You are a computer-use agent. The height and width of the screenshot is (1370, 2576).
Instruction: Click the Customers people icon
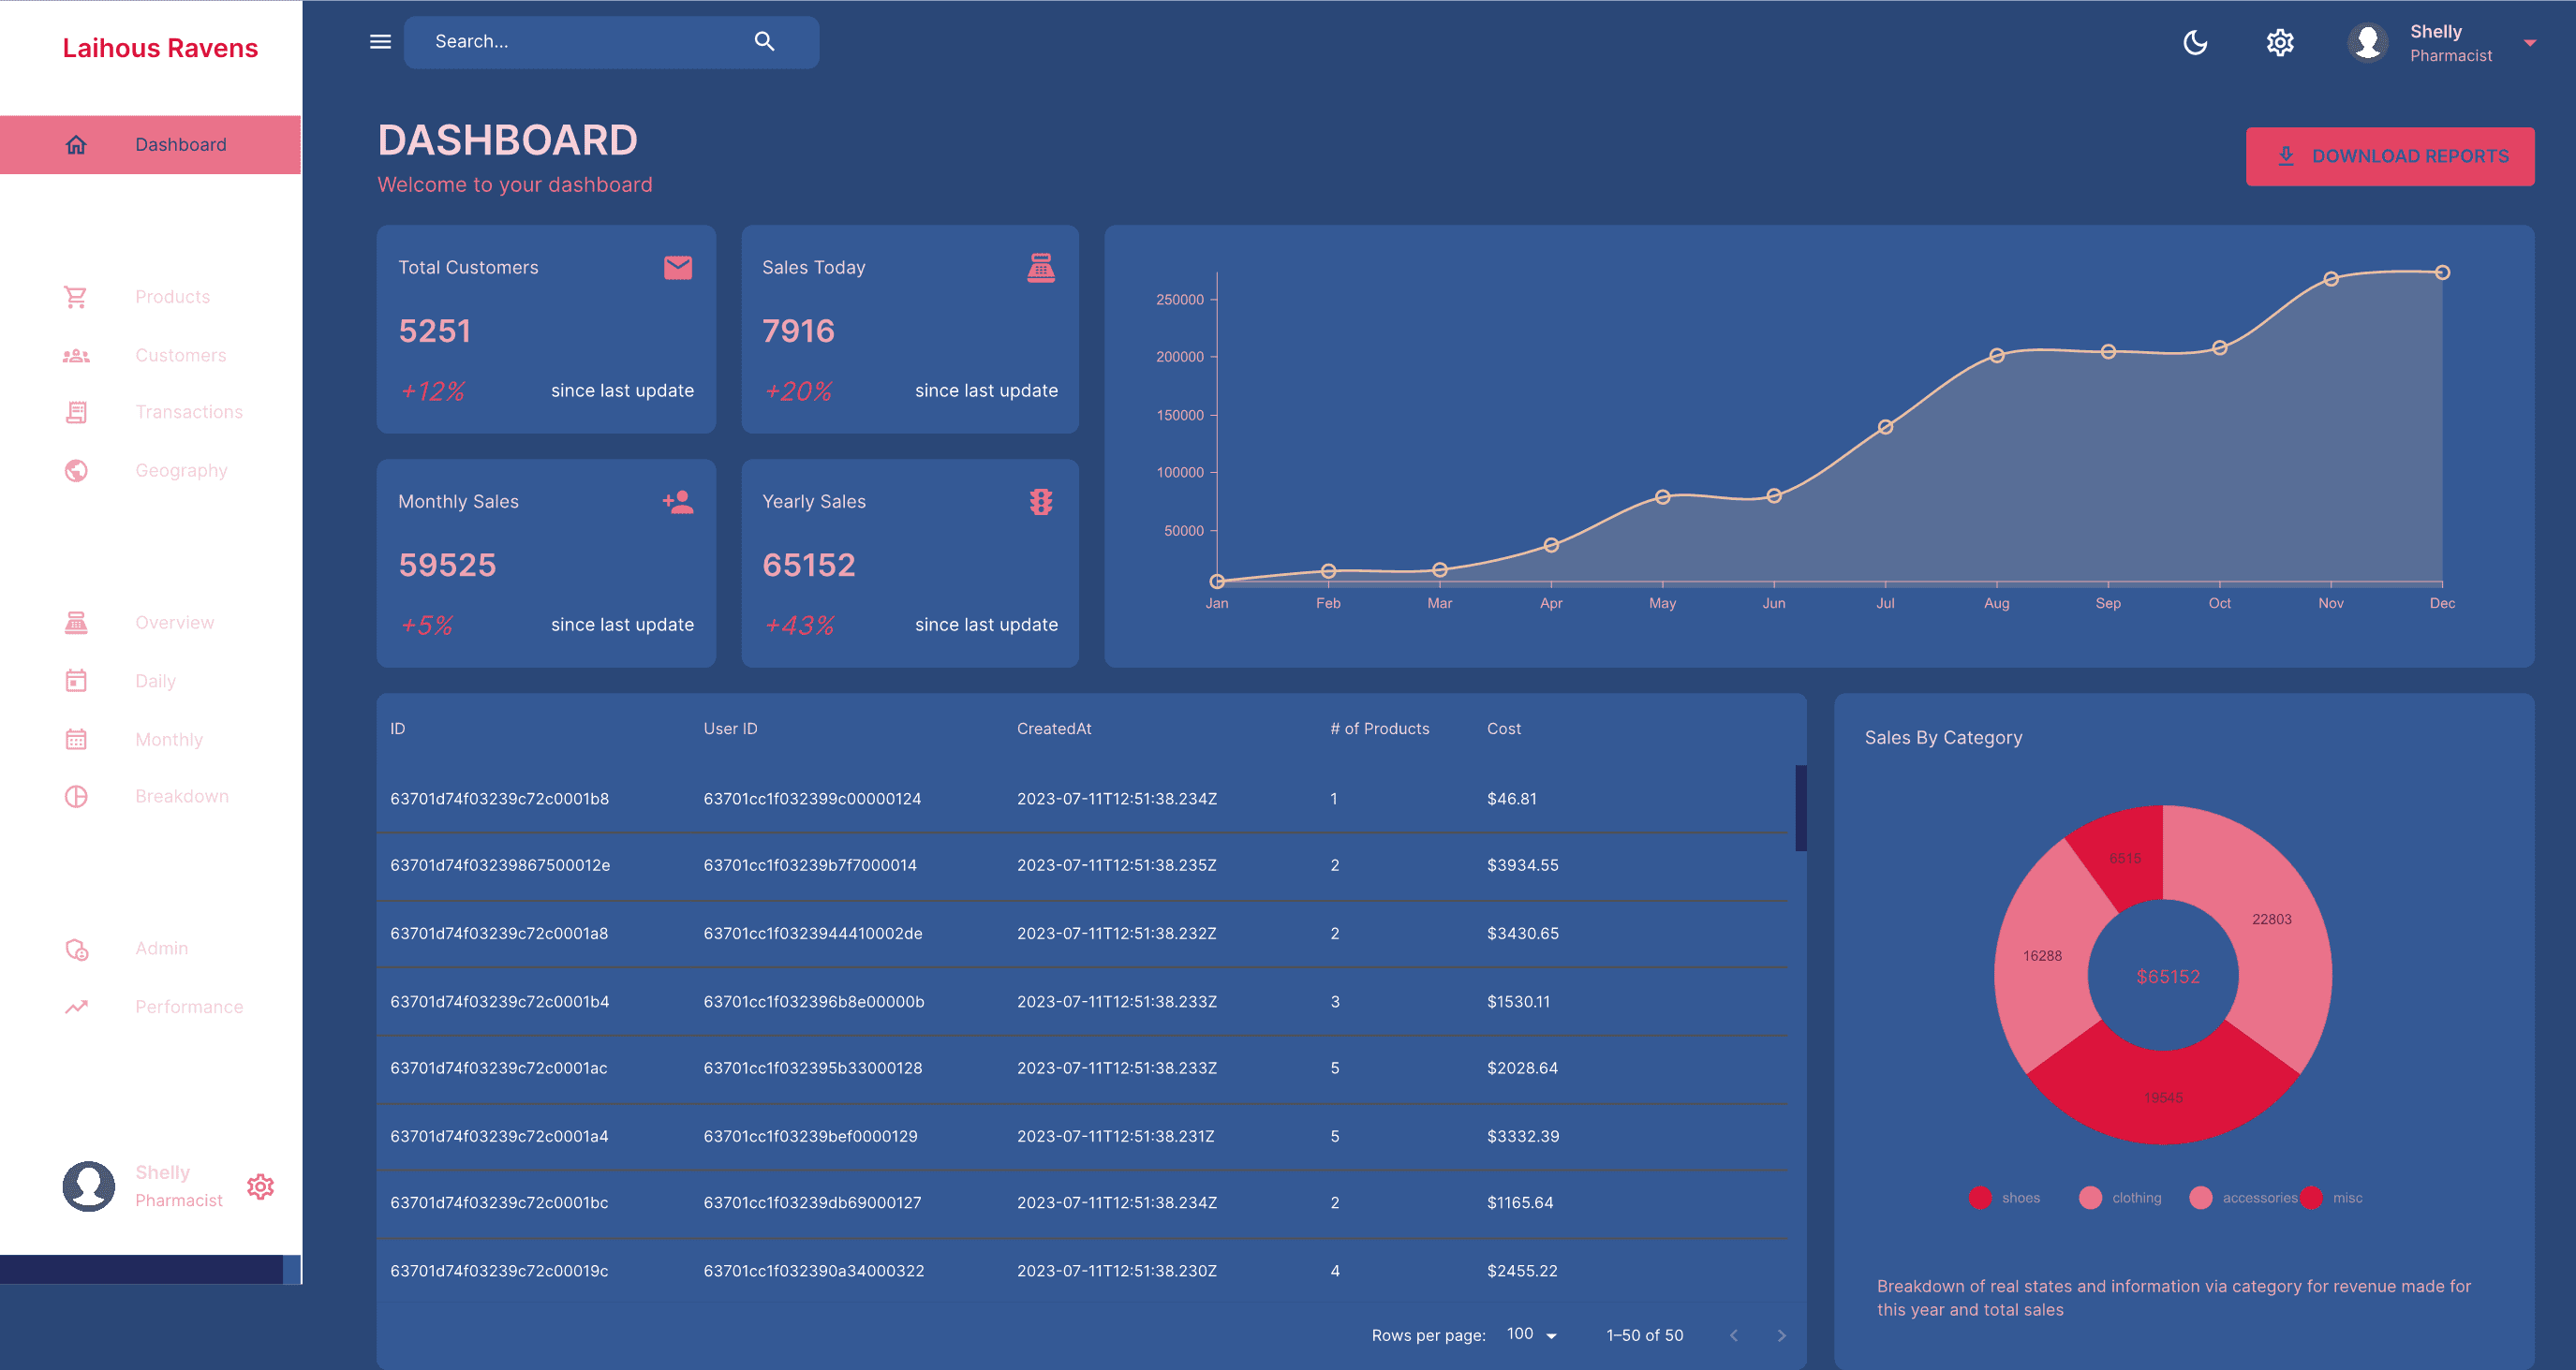[x=76, y=356]
